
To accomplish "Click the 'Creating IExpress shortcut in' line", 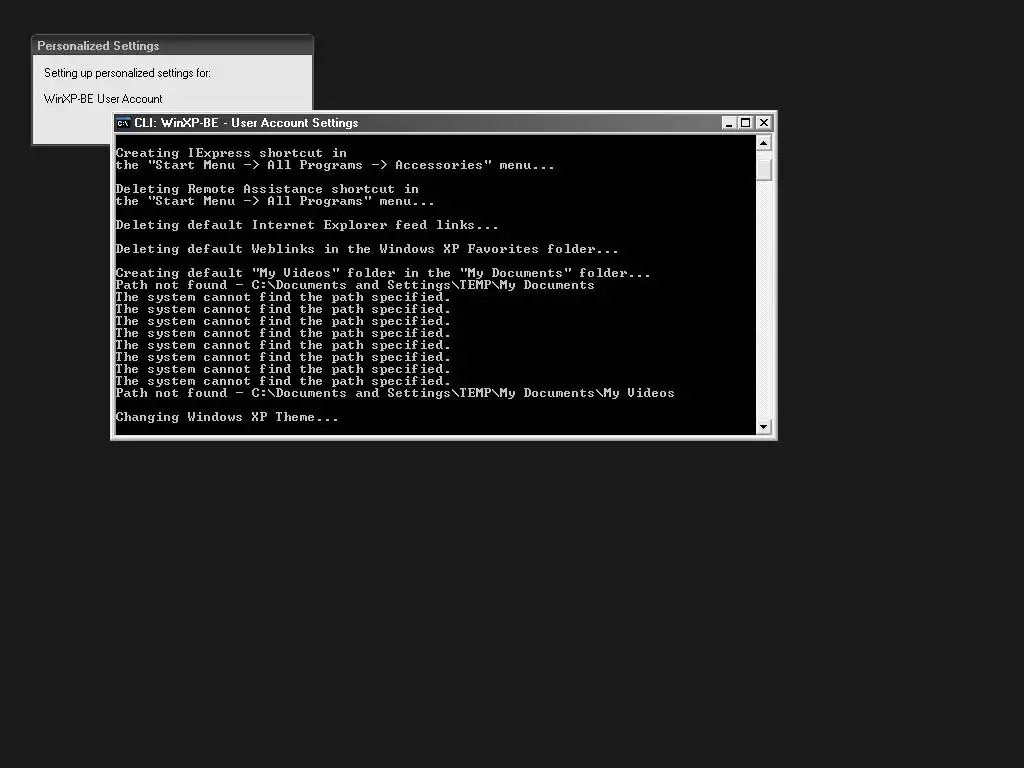I will coord(231,153).
